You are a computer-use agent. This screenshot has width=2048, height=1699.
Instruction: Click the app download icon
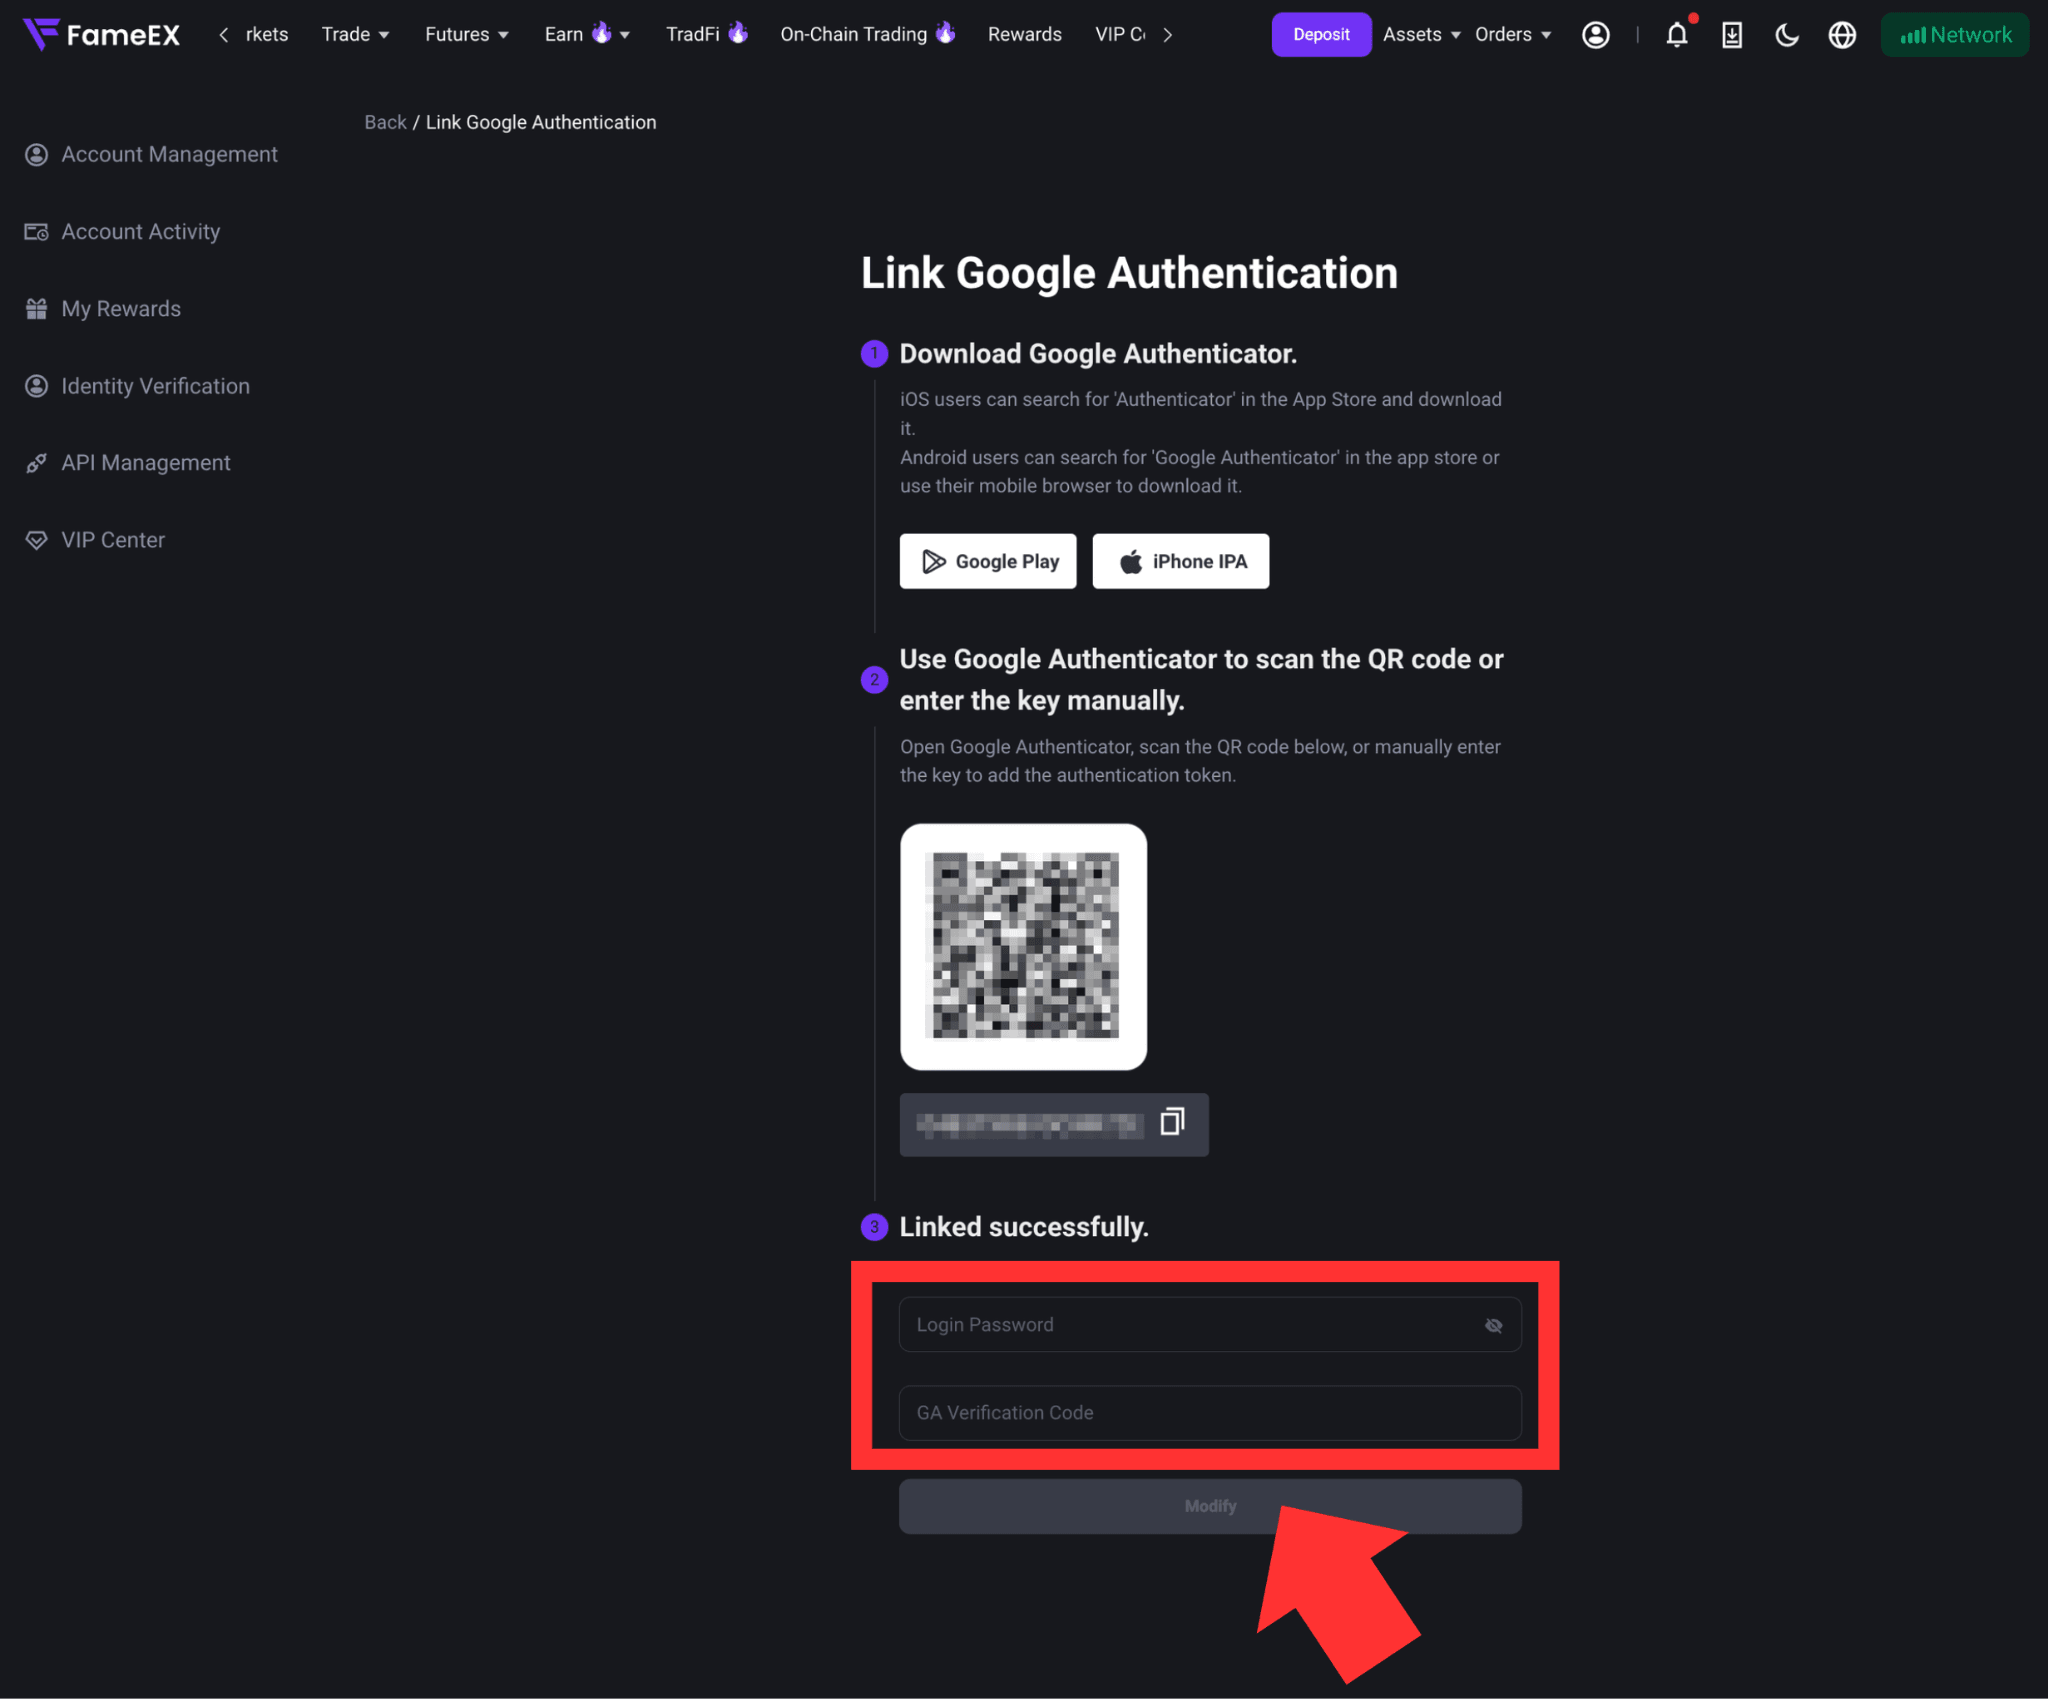tap(1732, 35)
